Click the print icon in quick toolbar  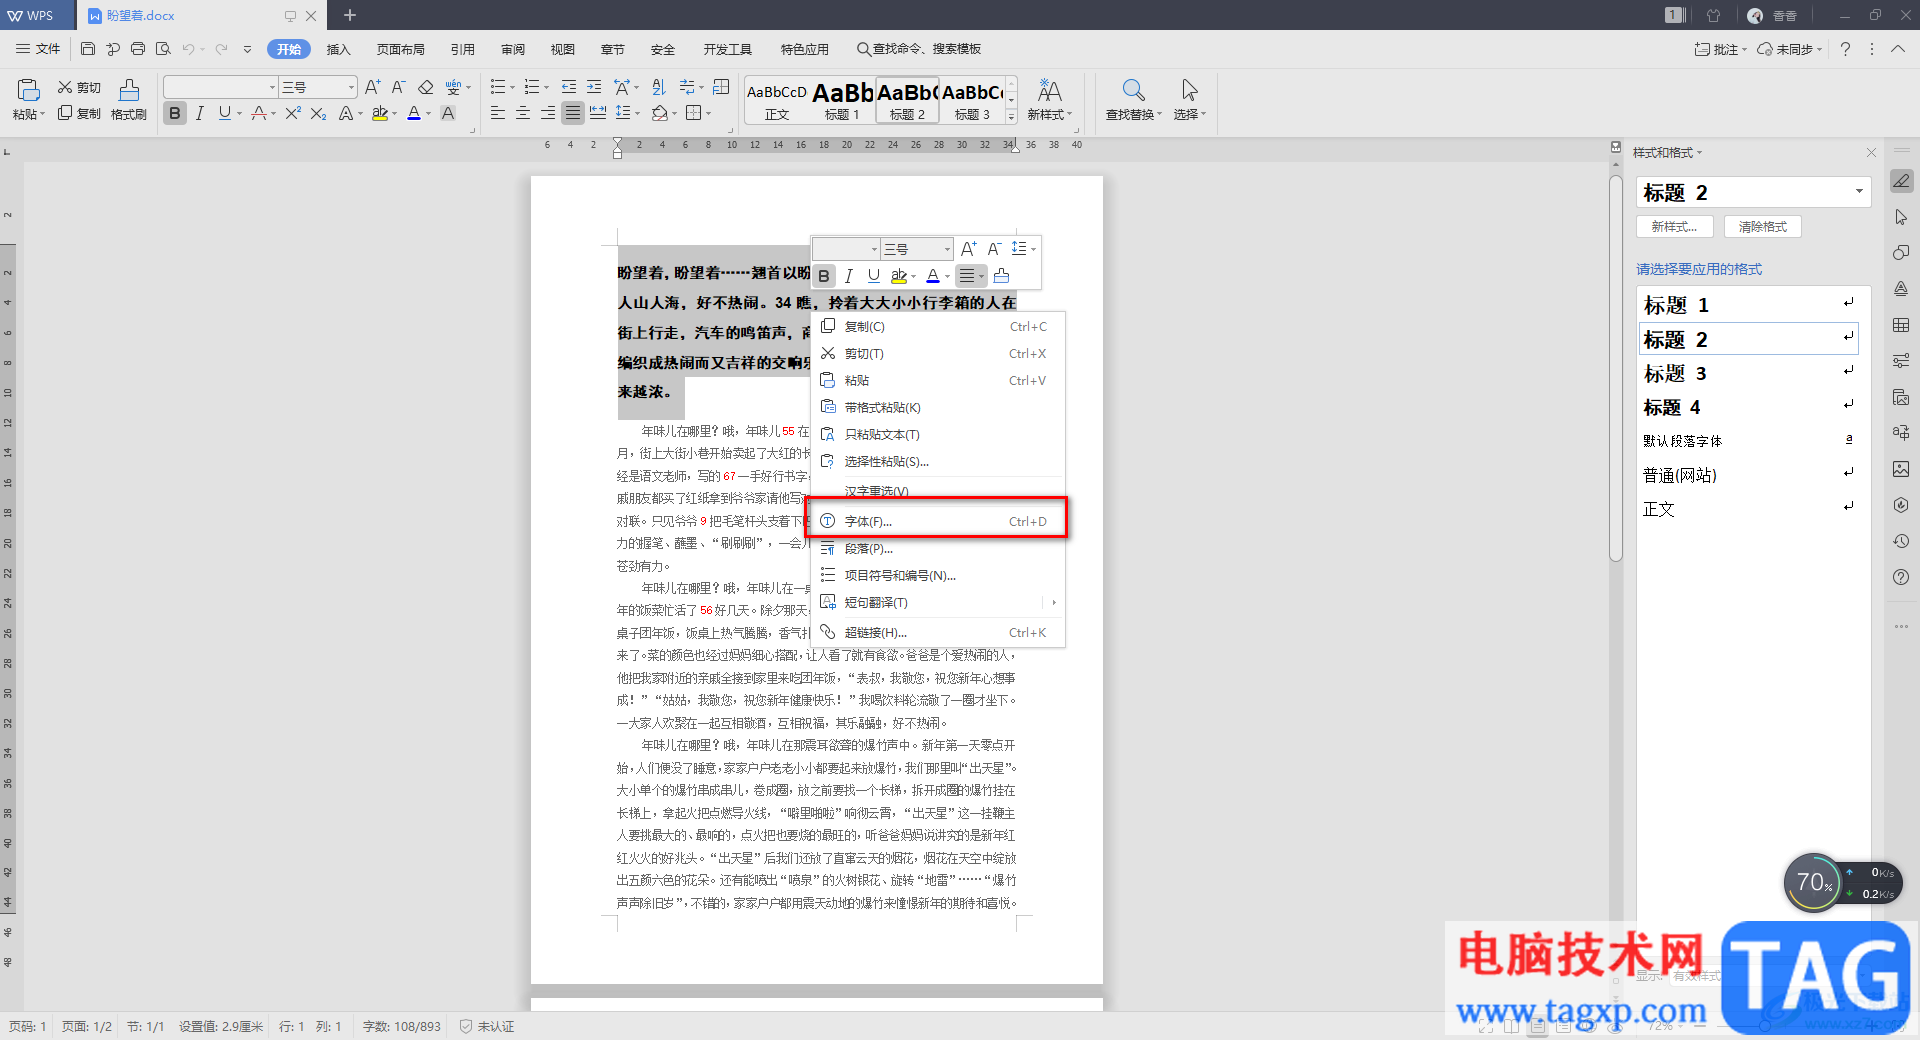pos(138,48)
